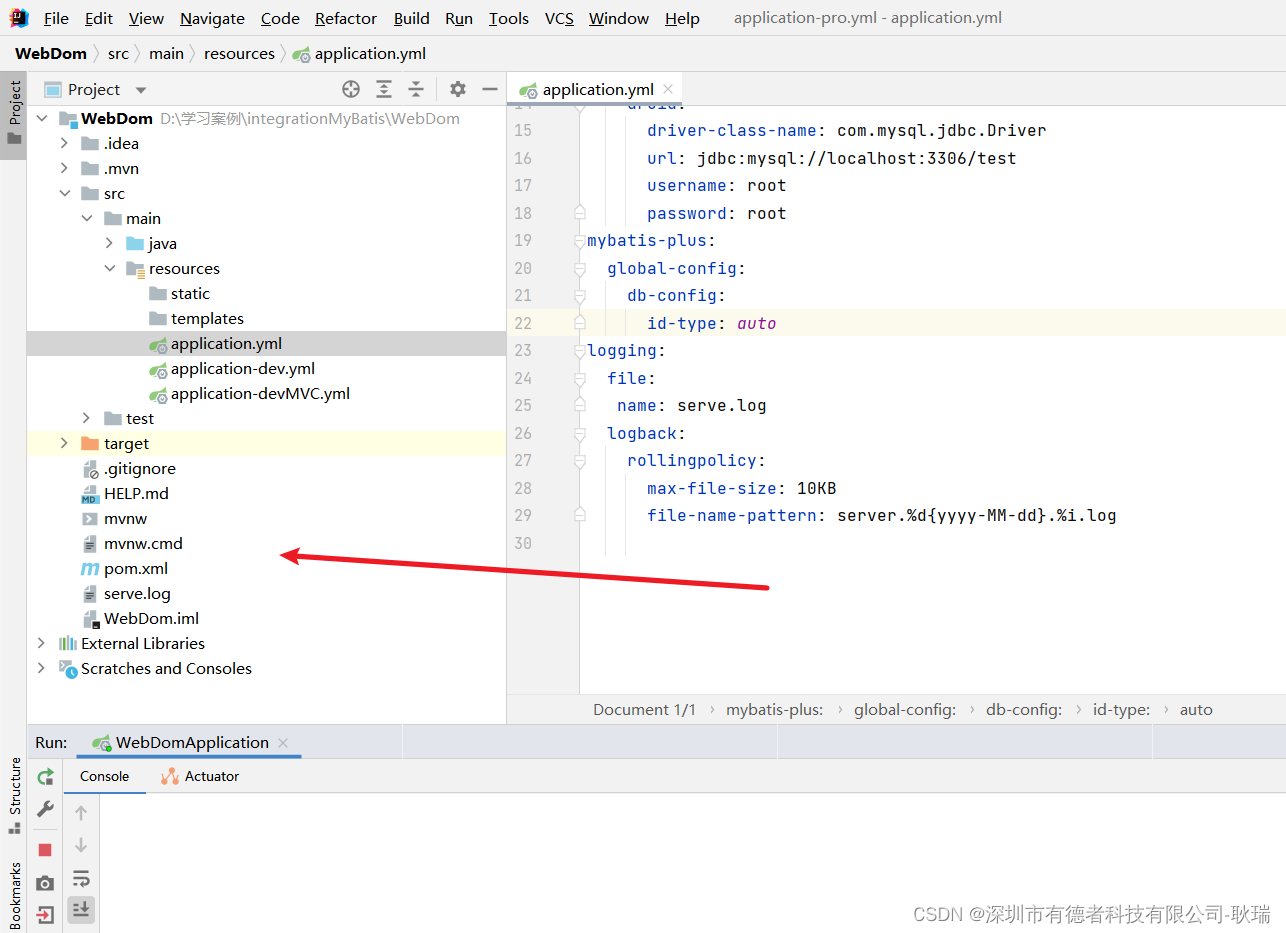Select serve.log file in project tree
Screen dimensions: 1286x933
coord(137,593)
